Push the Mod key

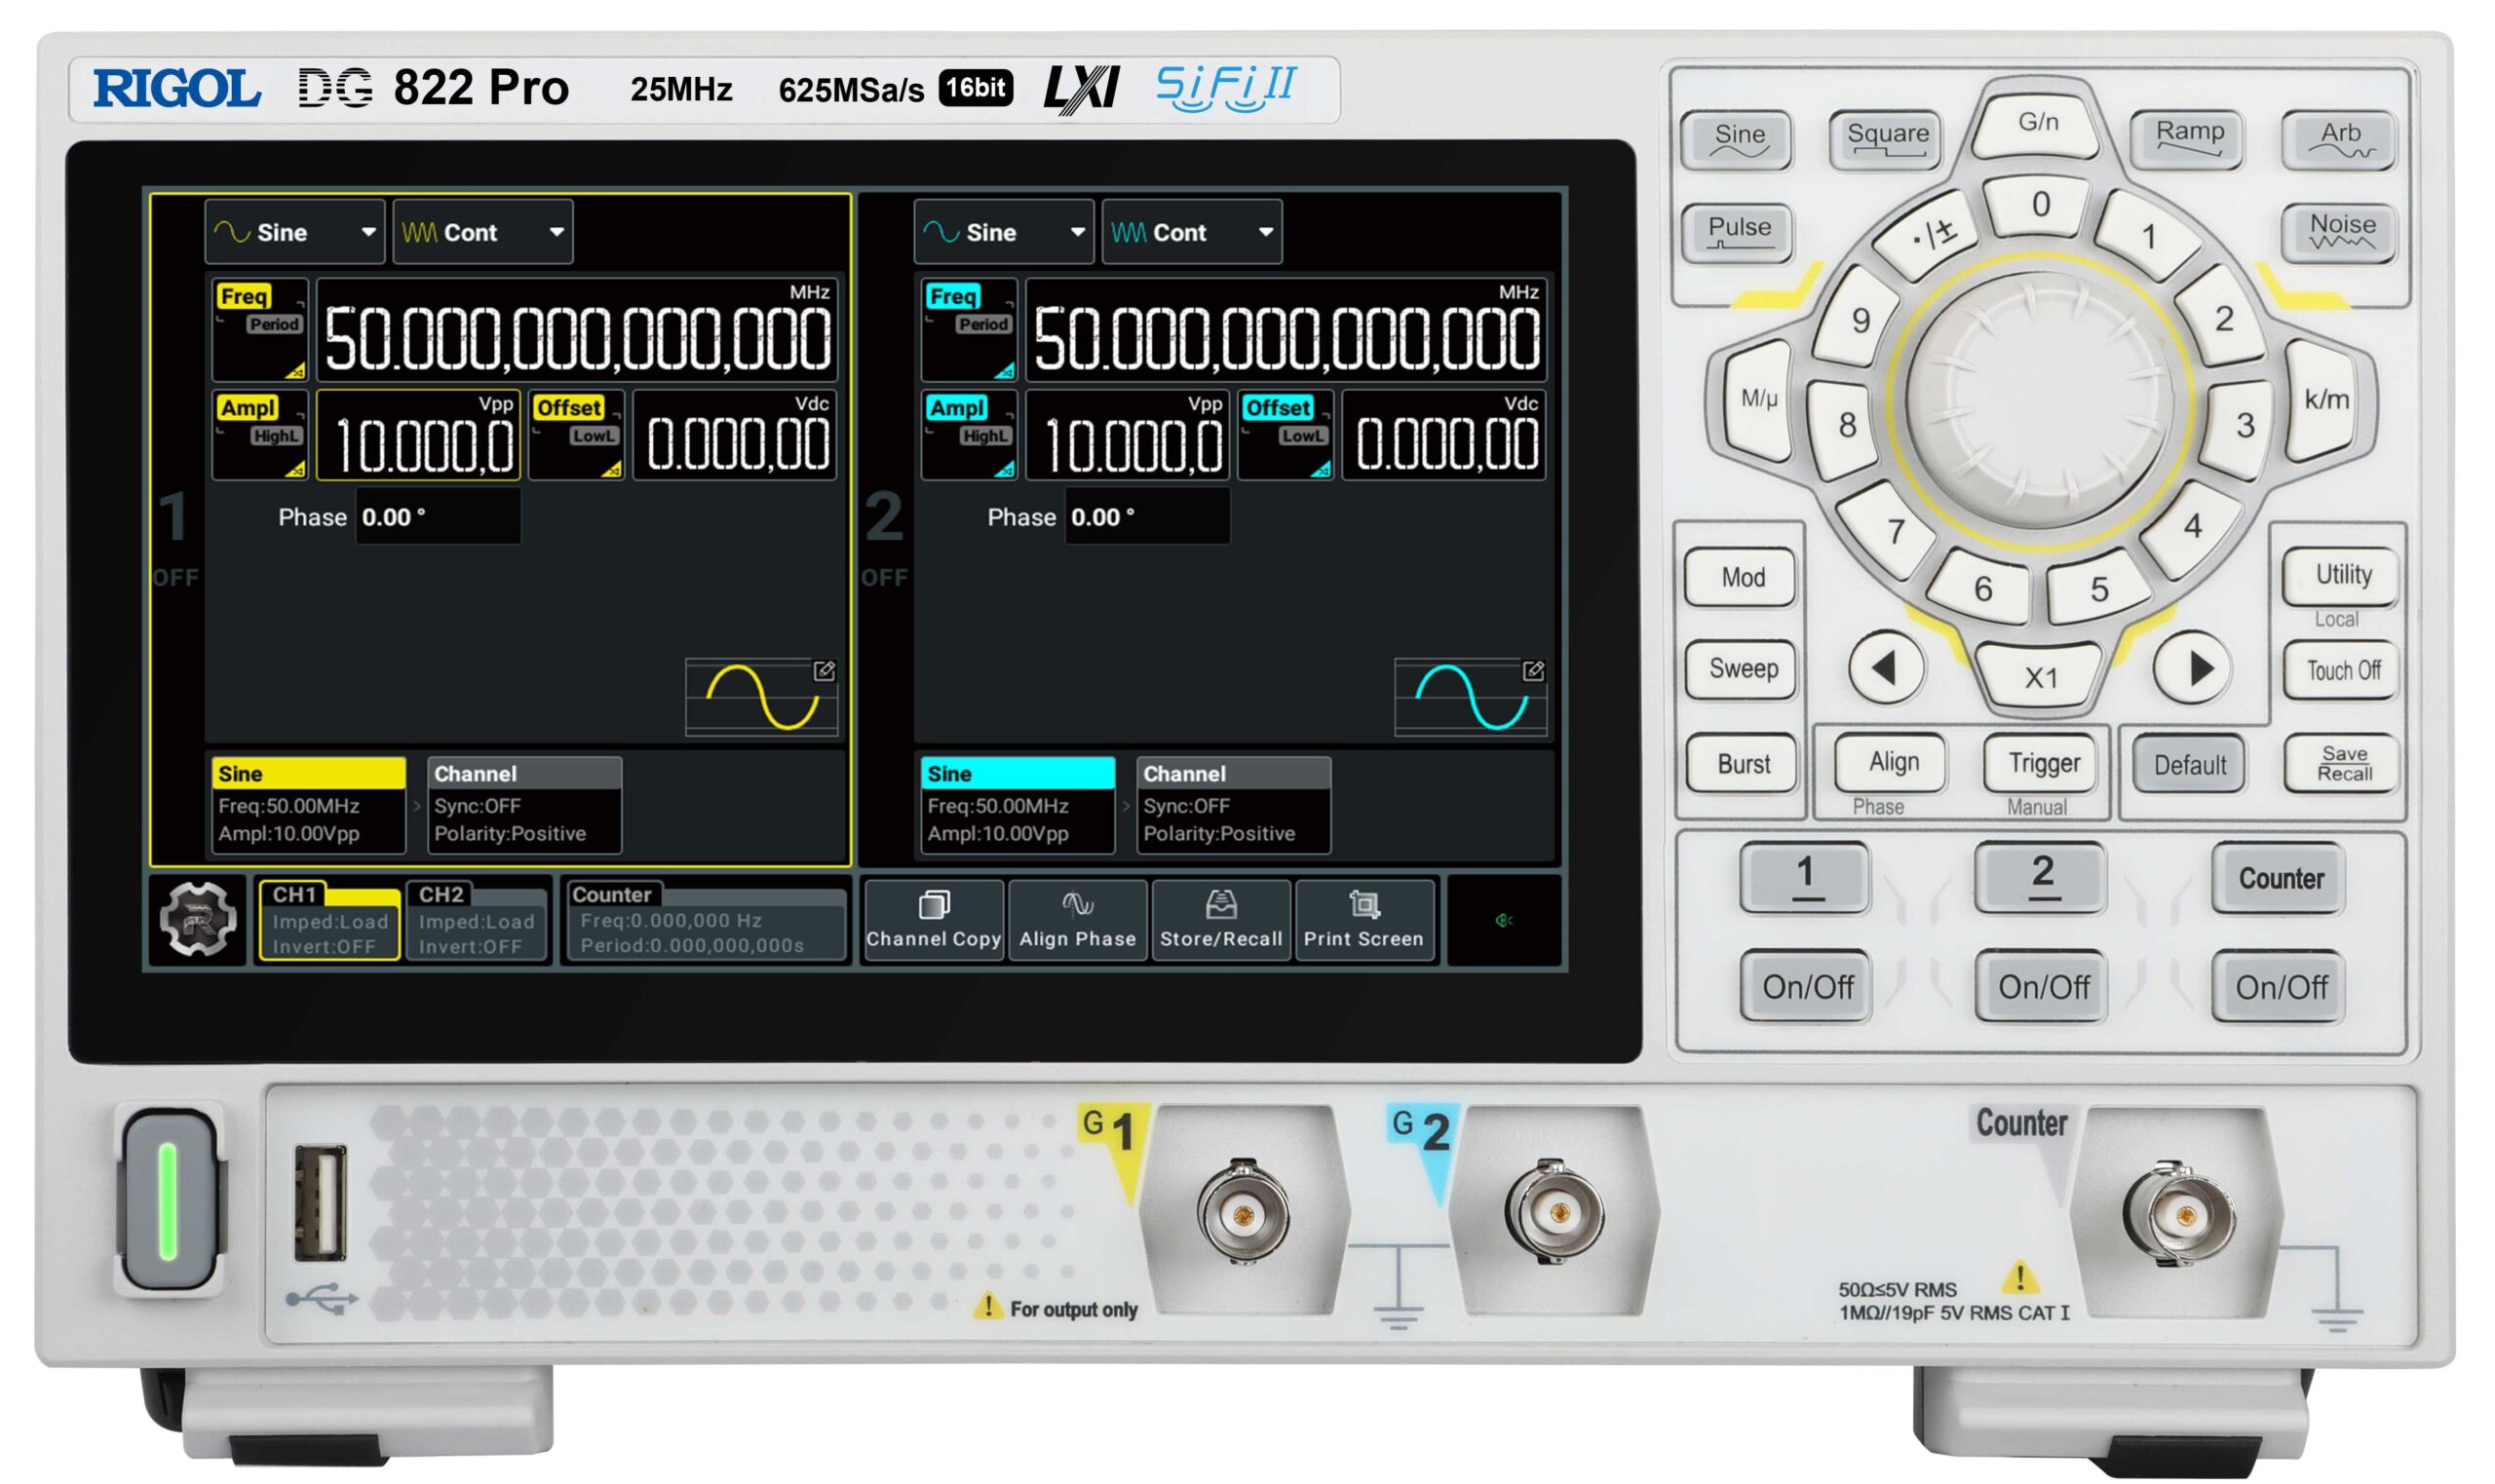click(x=1740, y=577)
